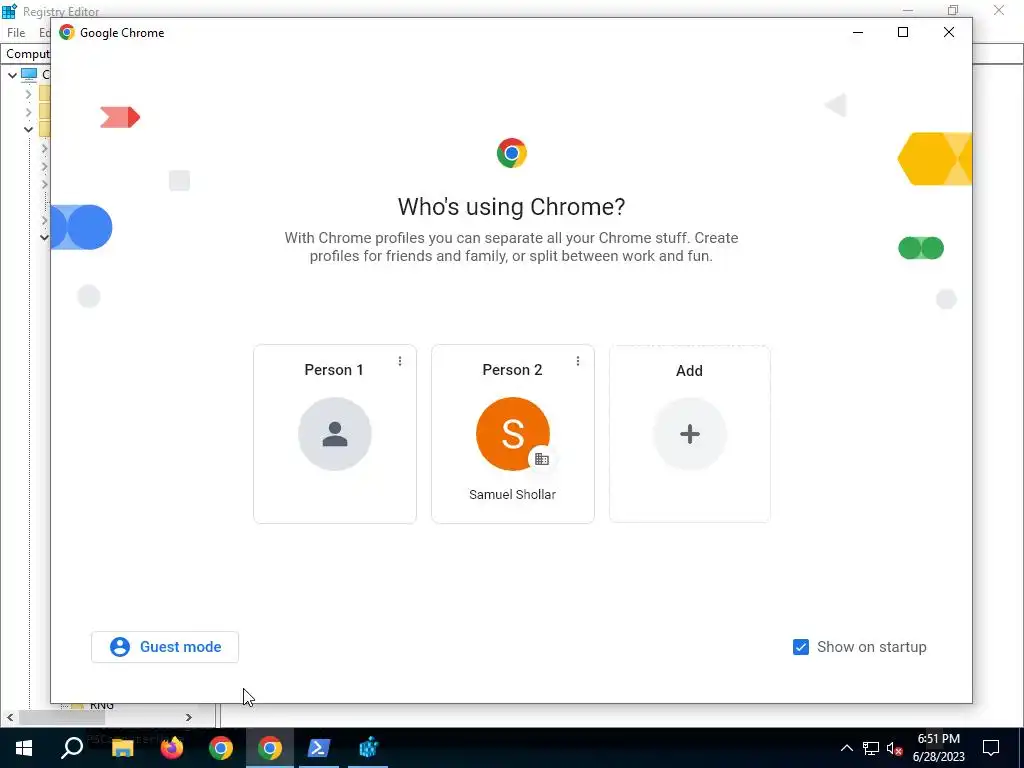
Task: Launch Firefox from the taskbar
Action: [x=172, y=748]
